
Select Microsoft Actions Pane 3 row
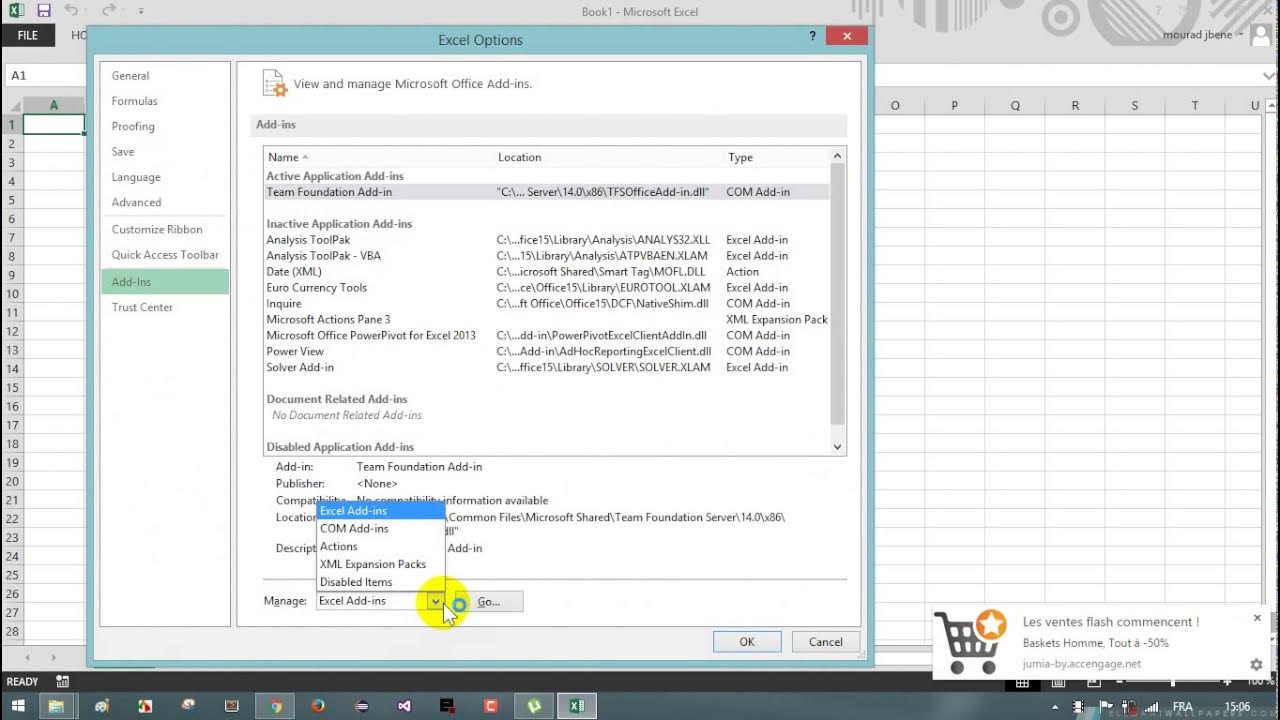(x=547, y=320)
